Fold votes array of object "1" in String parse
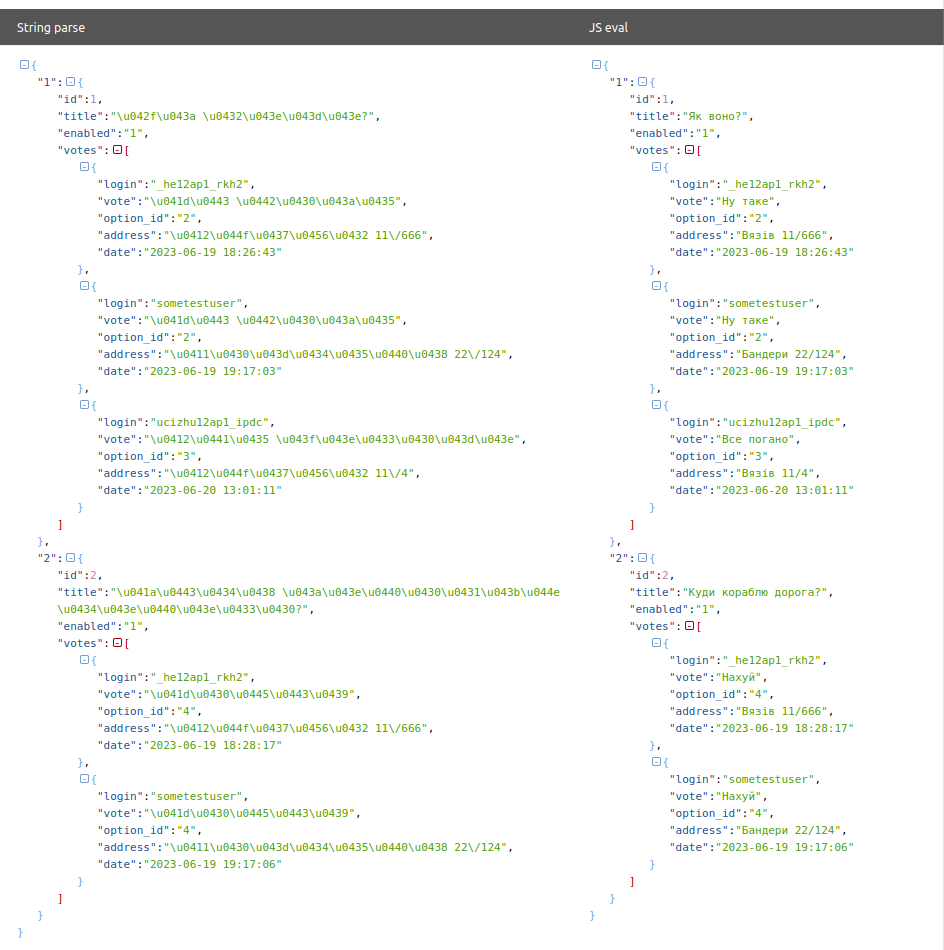This screenshot has width=944, height=950. 117,150
